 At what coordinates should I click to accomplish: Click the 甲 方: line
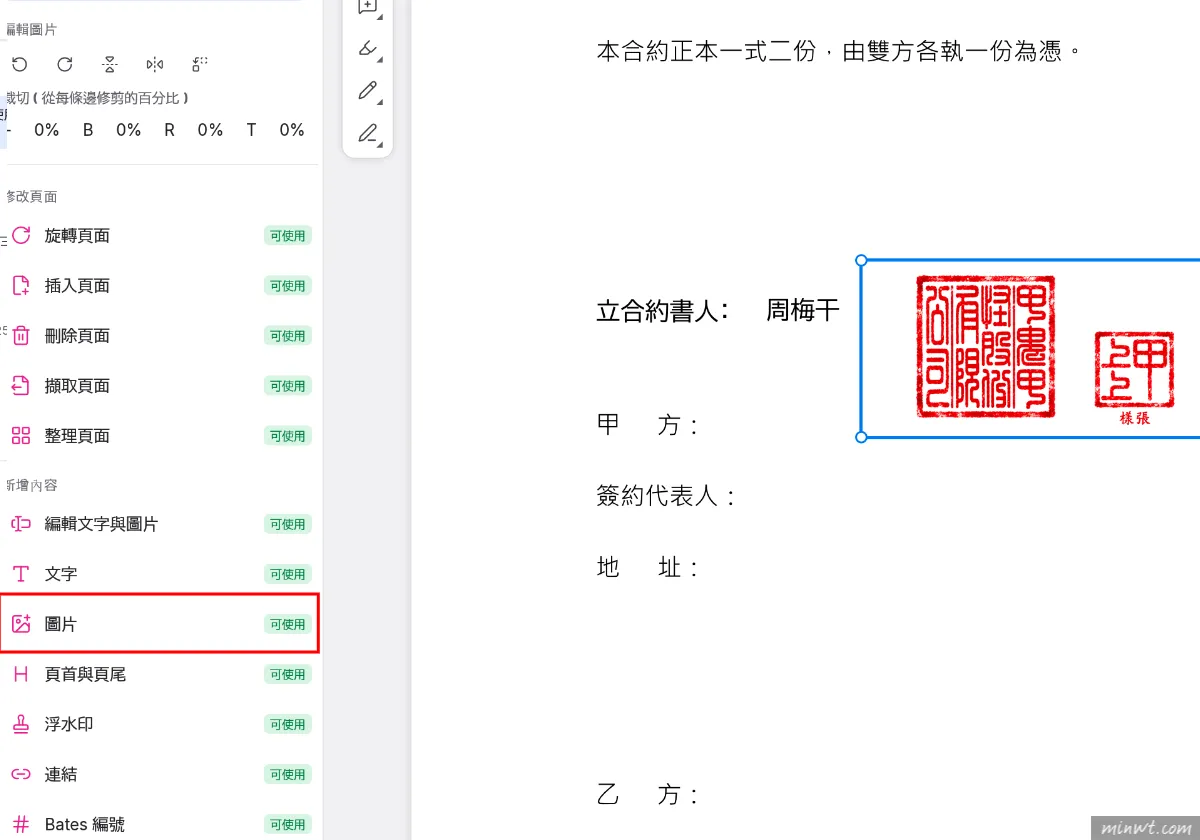[647, 425]
